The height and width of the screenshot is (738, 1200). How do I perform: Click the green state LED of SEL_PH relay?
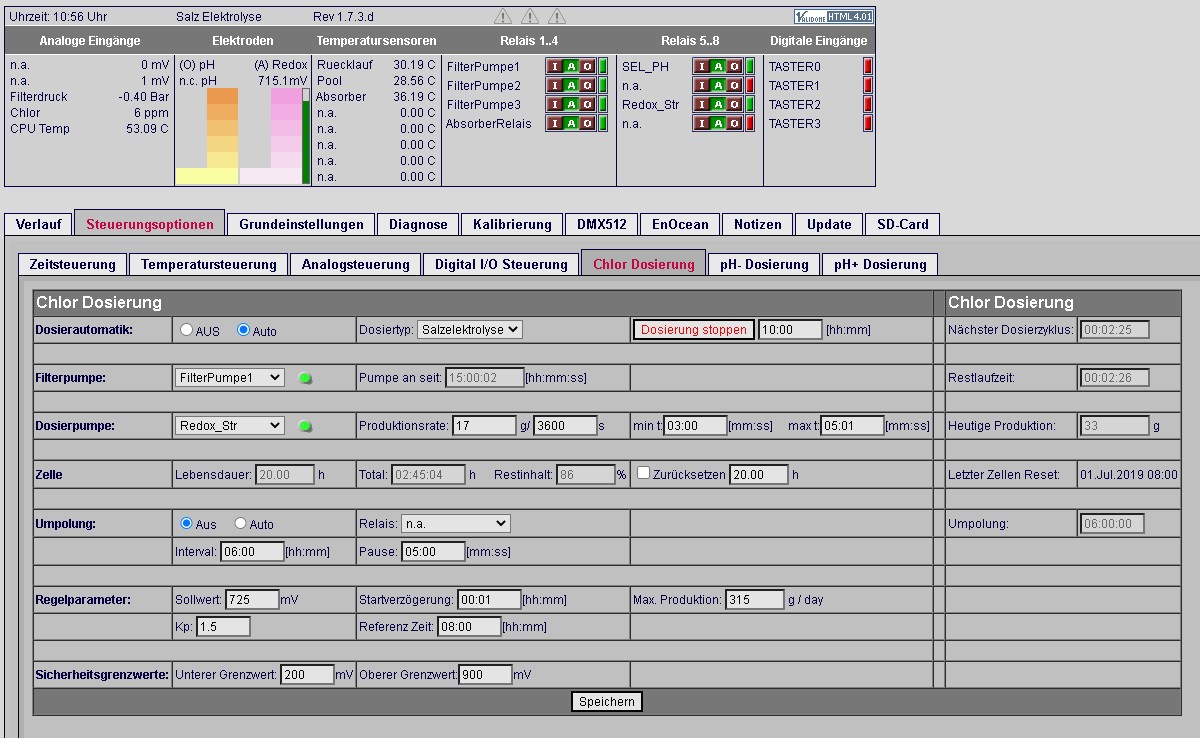749,66
